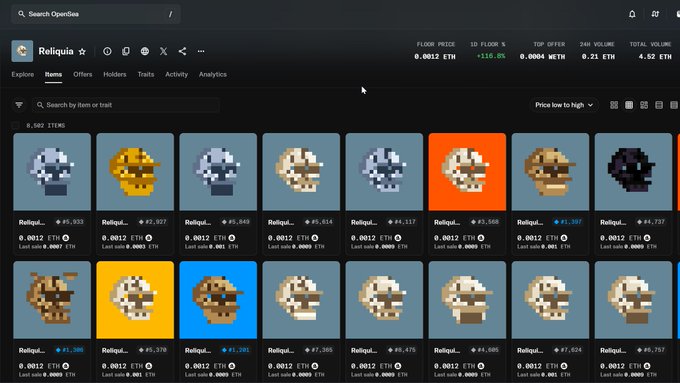This screenshot has height=383, width=680.
Task: Click the rarity rank badge #4,737
Action: [651, 222]
